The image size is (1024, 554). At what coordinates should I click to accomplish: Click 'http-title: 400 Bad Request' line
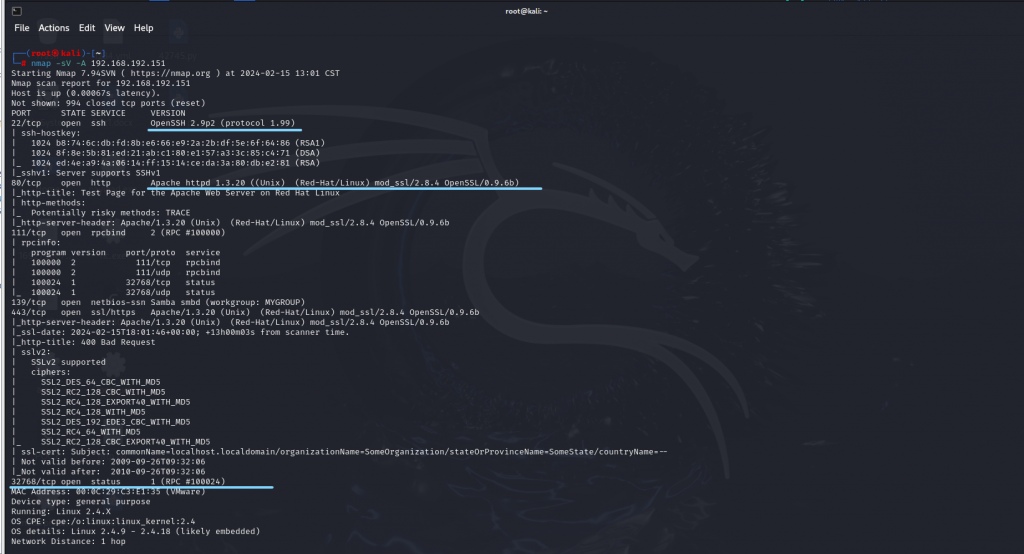point(83,342)
